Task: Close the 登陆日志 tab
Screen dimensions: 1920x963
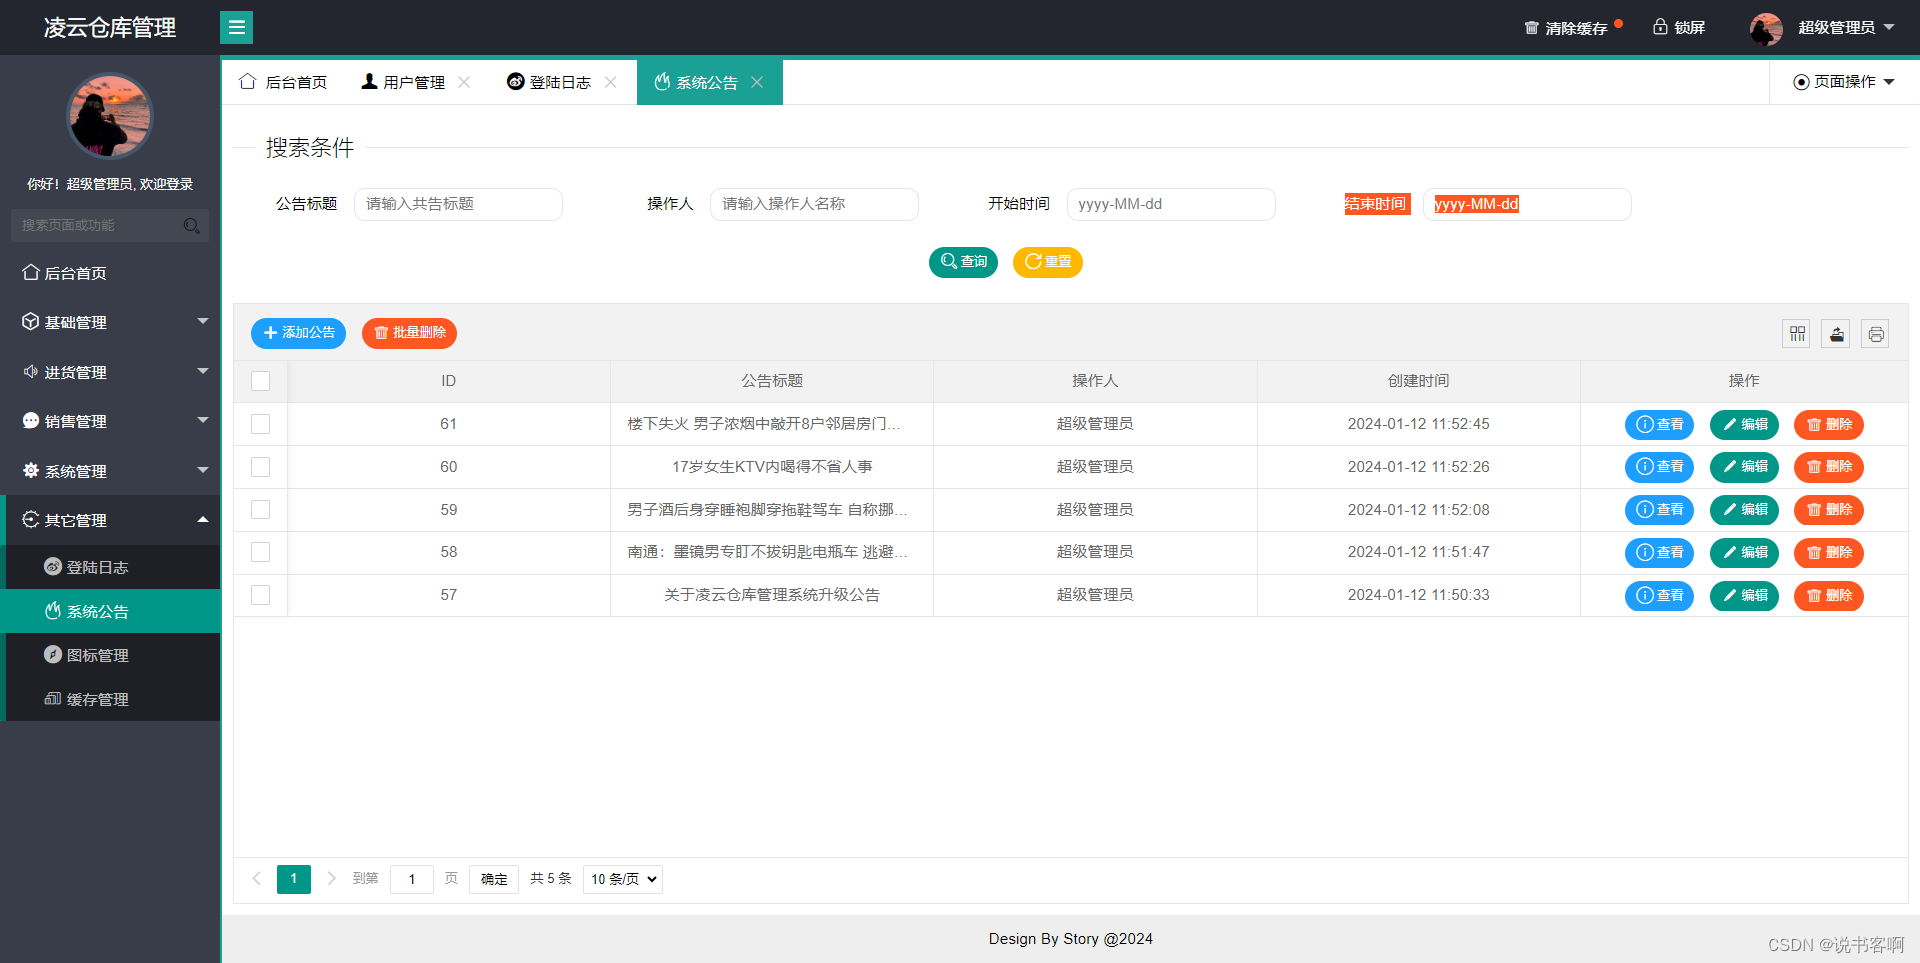Action: pyautogui.click(x=610, y=82)
